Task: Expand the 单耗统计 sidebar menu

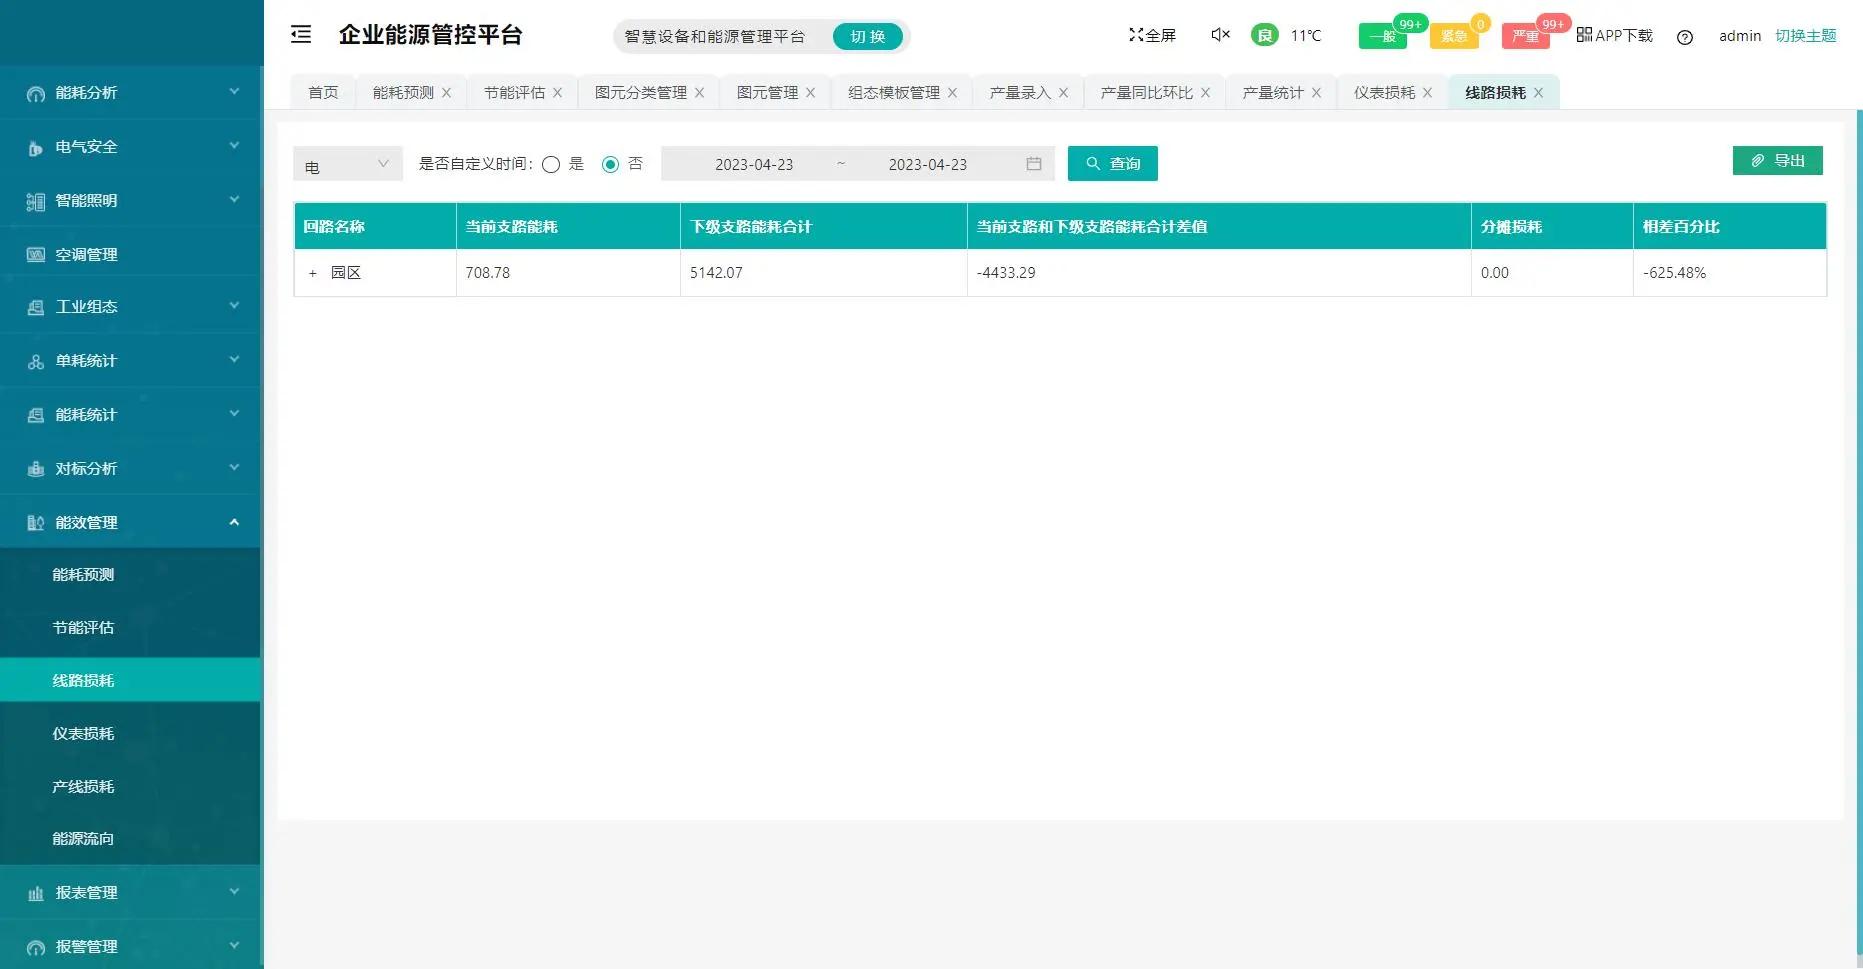Action: (130, 360)
